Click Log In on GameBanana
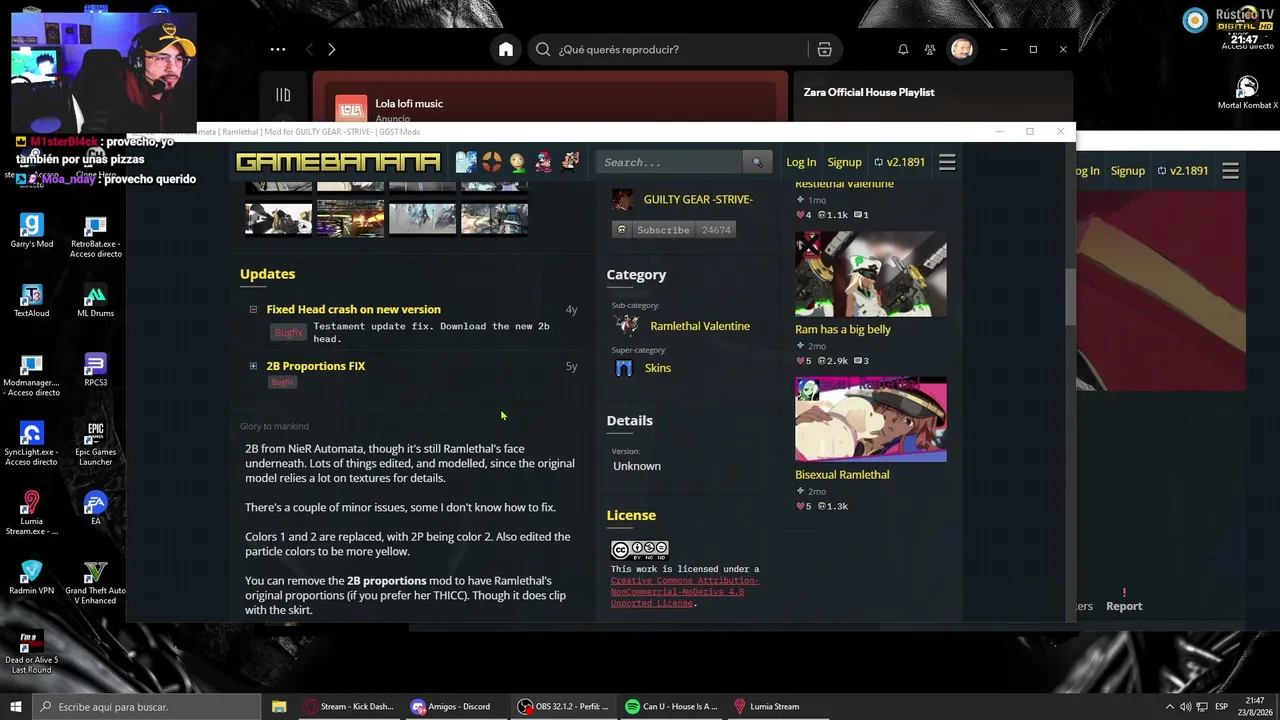This screenshot has height=720, width=1280. point(801,162)
